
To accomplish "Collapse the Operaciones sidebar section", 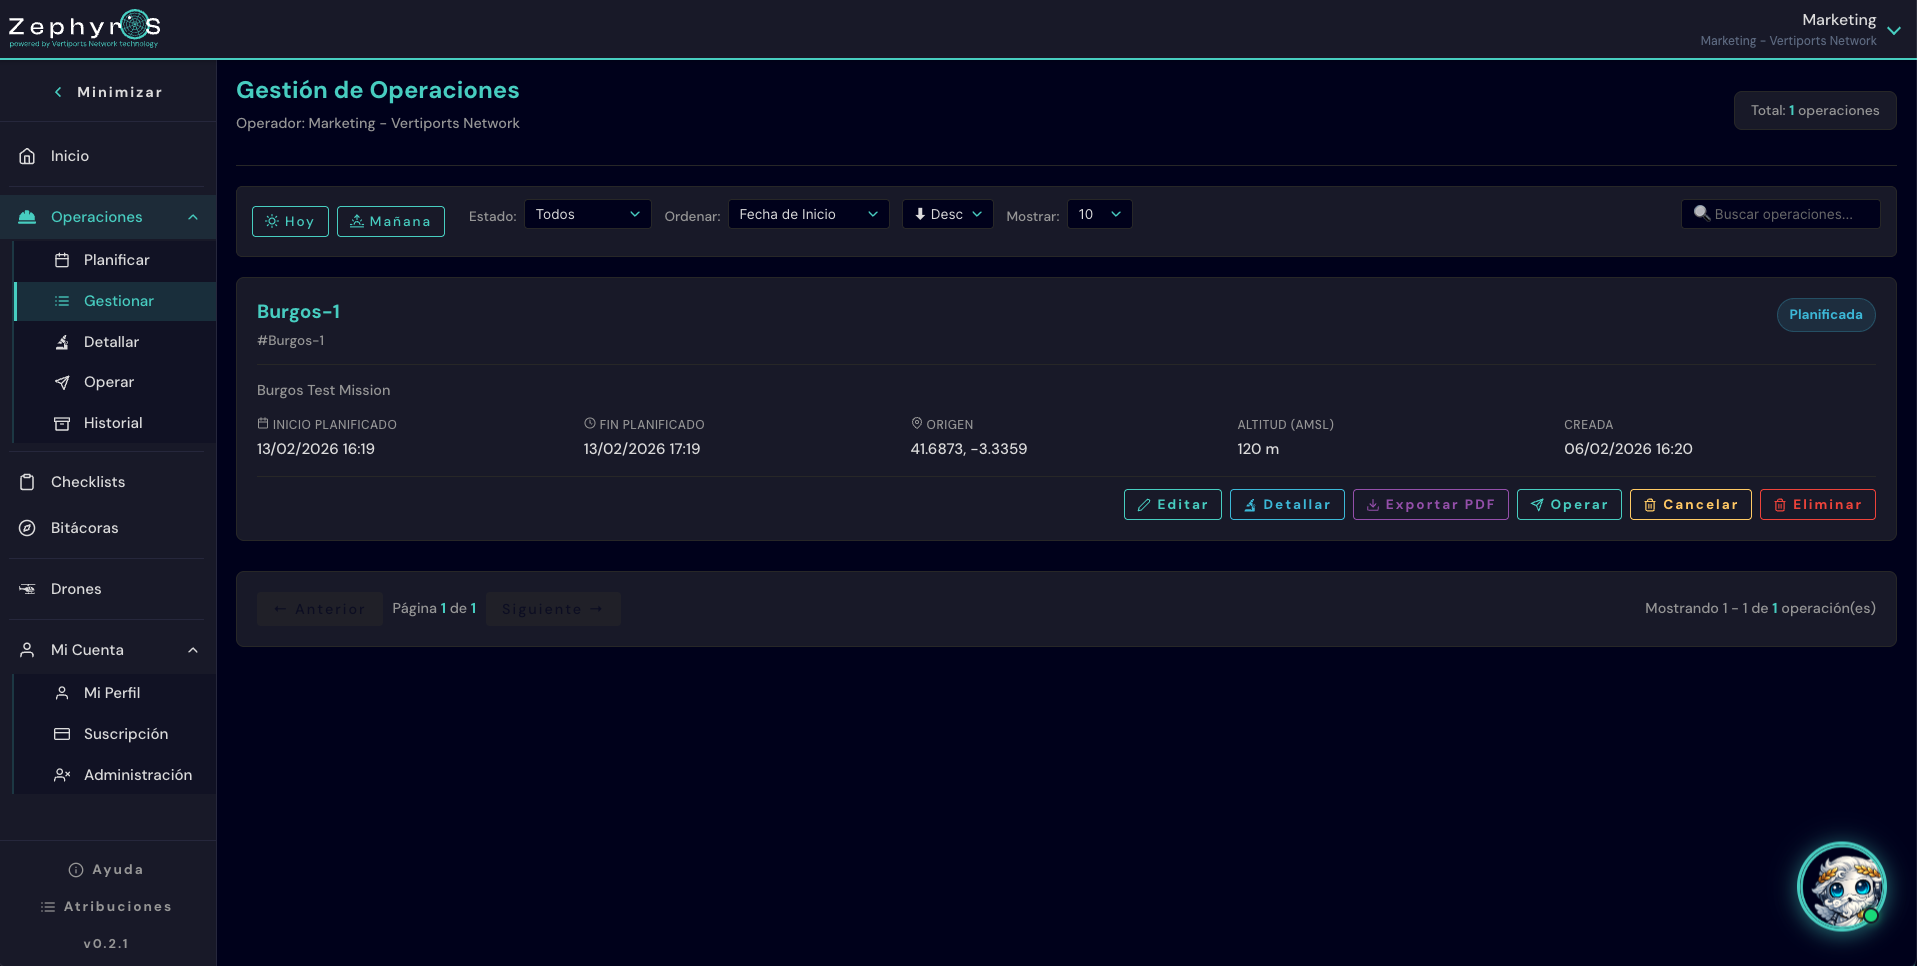I will click(x=193, y=217).
